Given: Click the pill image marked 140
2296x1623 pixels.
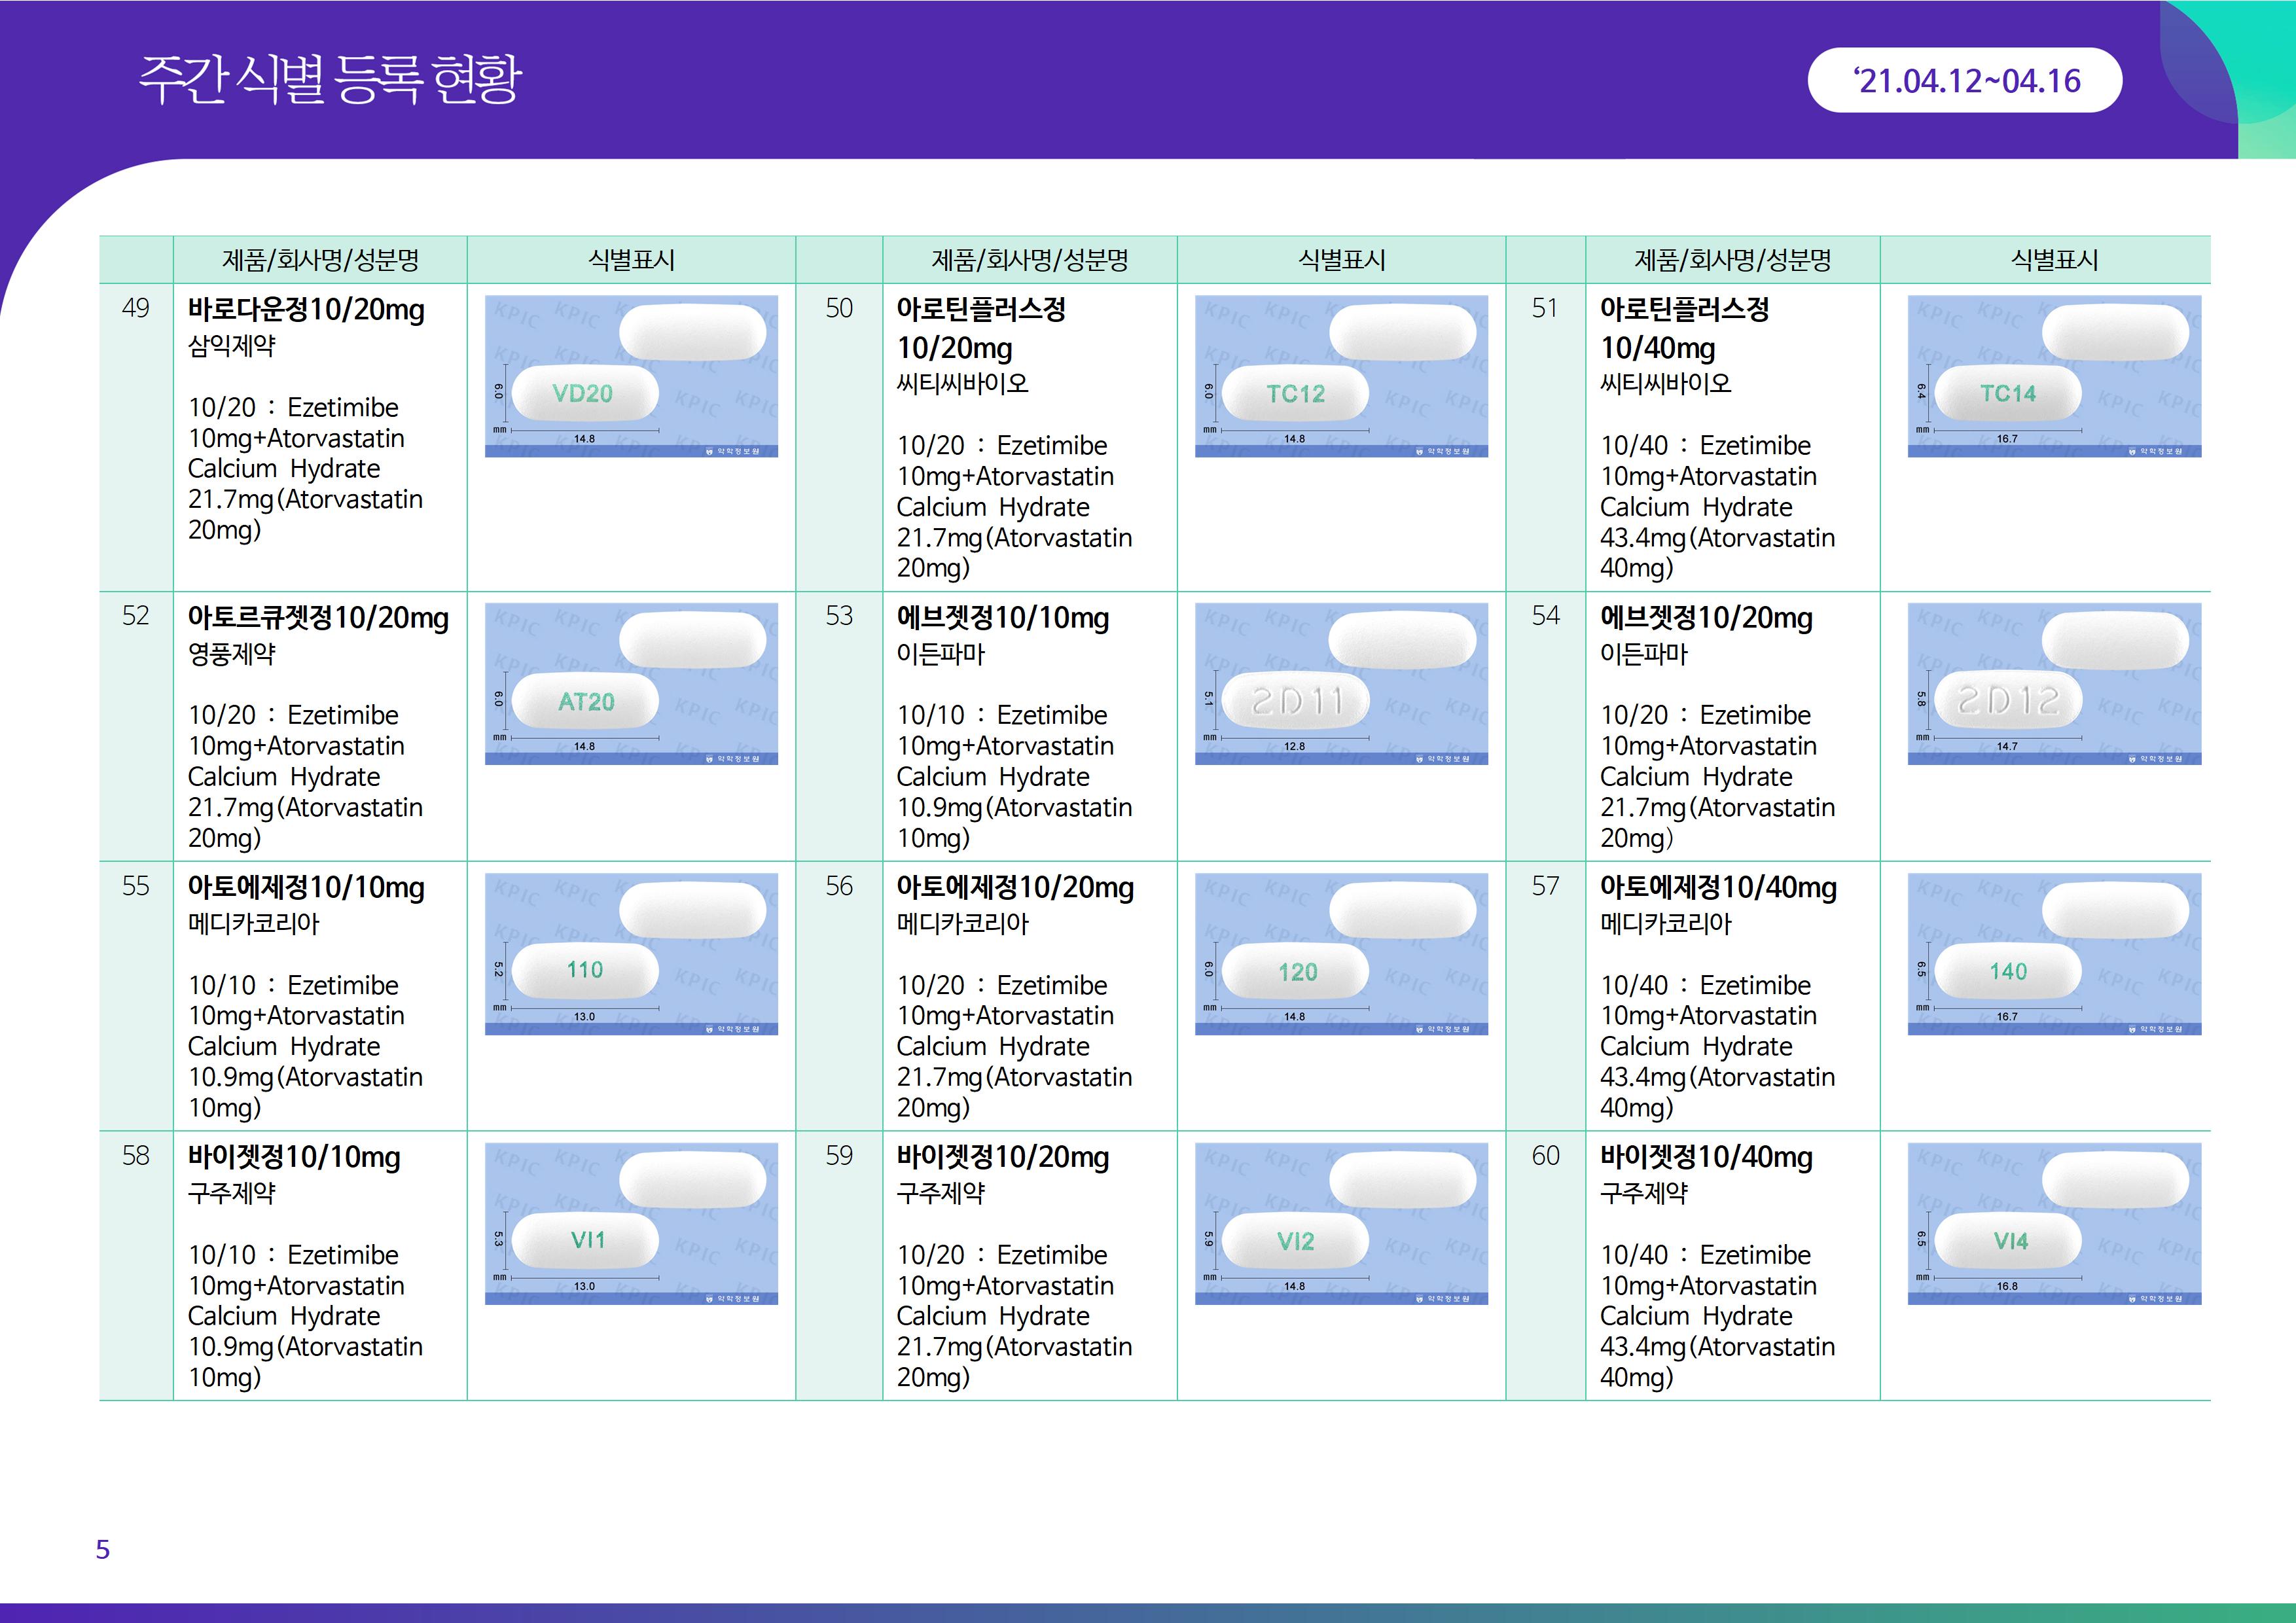Looking at the screenshot, I should click(2054, 954).
